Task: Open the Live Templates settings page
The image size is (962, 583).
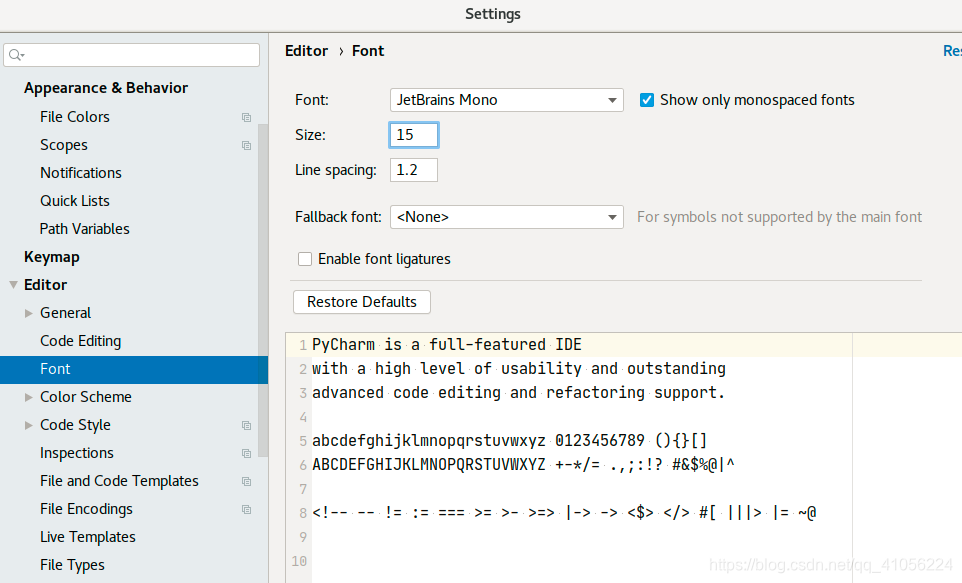Action: 88,537
